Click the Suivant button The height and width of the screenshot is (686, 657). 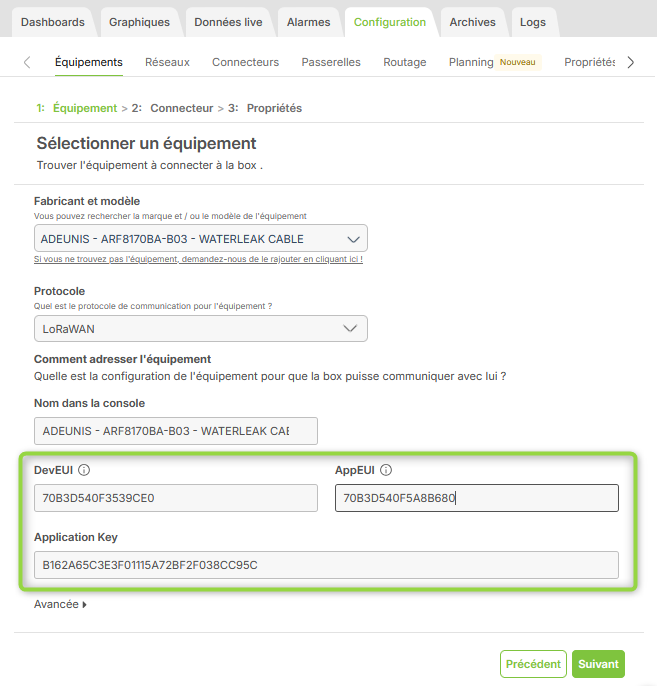coord(598,664)
